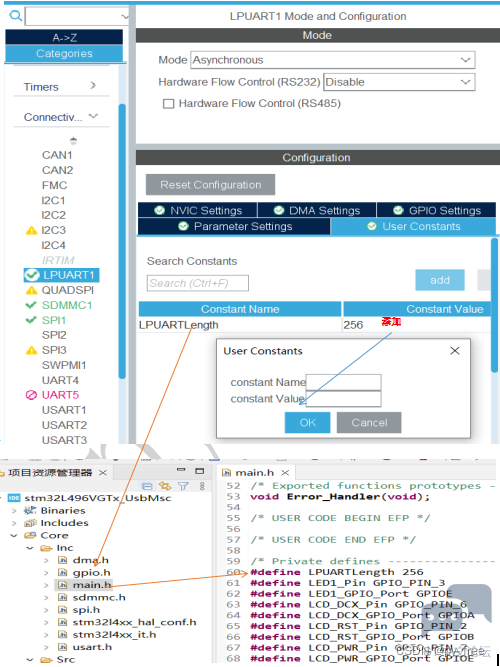The image size is (500, 667).
Task: Click the Constant Name column header
Action: coord(240,309)
